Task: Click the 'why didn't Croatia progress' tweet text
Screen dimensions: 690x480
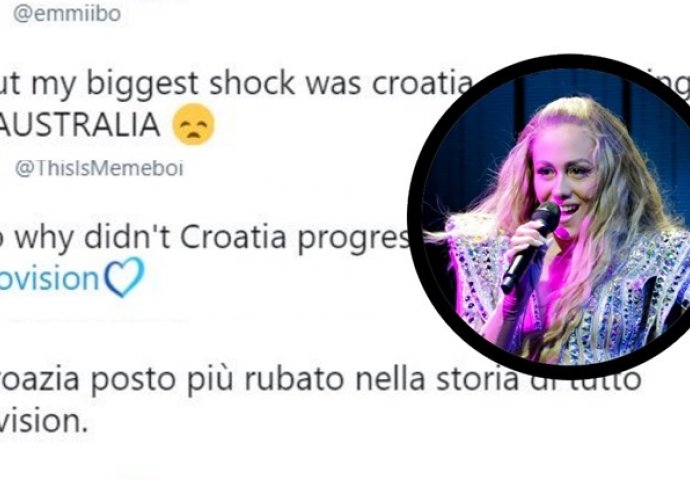Action: tap(205, 257)
